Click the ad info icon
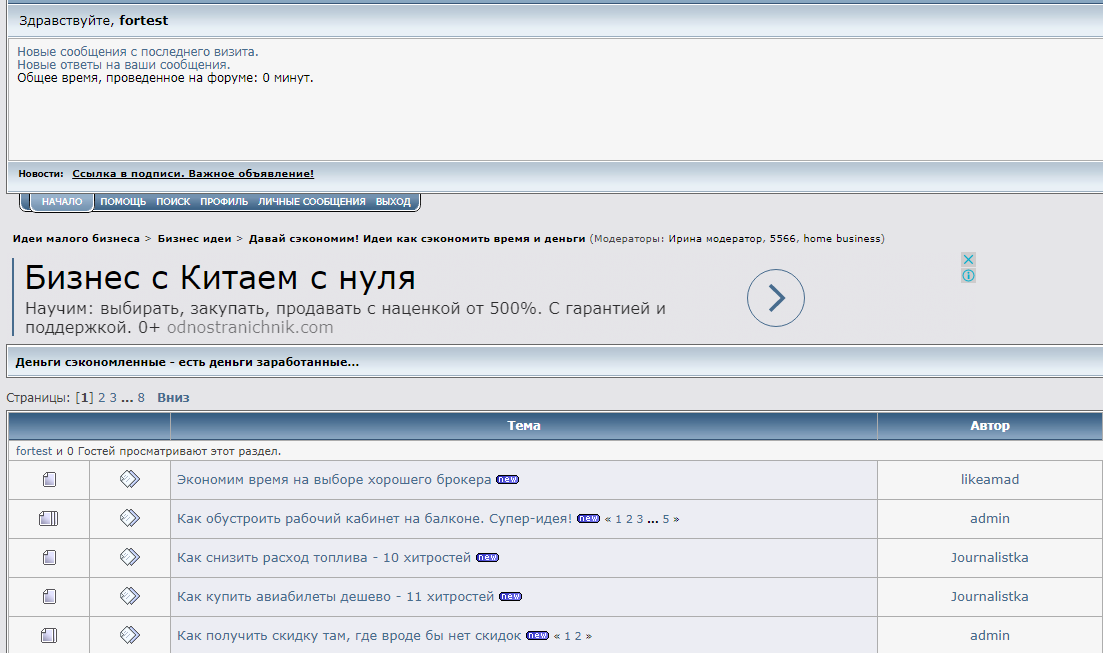Viewport: 1103px width, 653px height. point(968,276)
